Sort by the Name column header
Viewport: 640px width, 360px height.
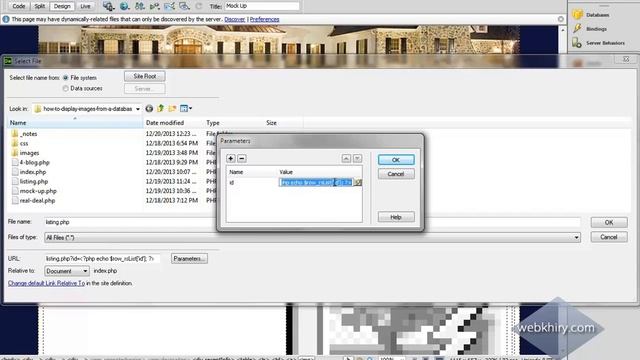(75, 122)
